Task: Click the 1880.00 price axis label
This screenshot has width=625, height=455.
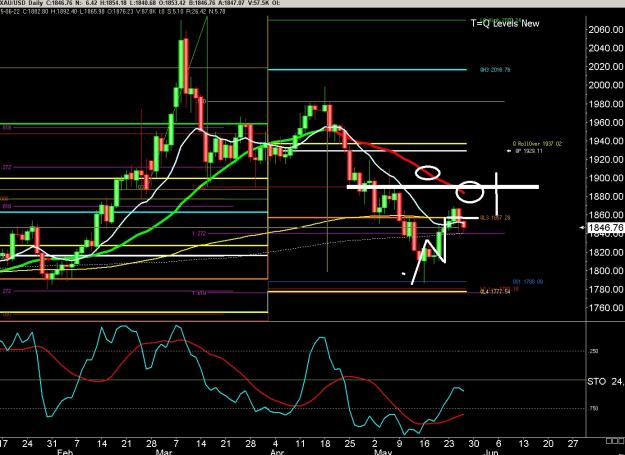Action: tap(605, 196)
